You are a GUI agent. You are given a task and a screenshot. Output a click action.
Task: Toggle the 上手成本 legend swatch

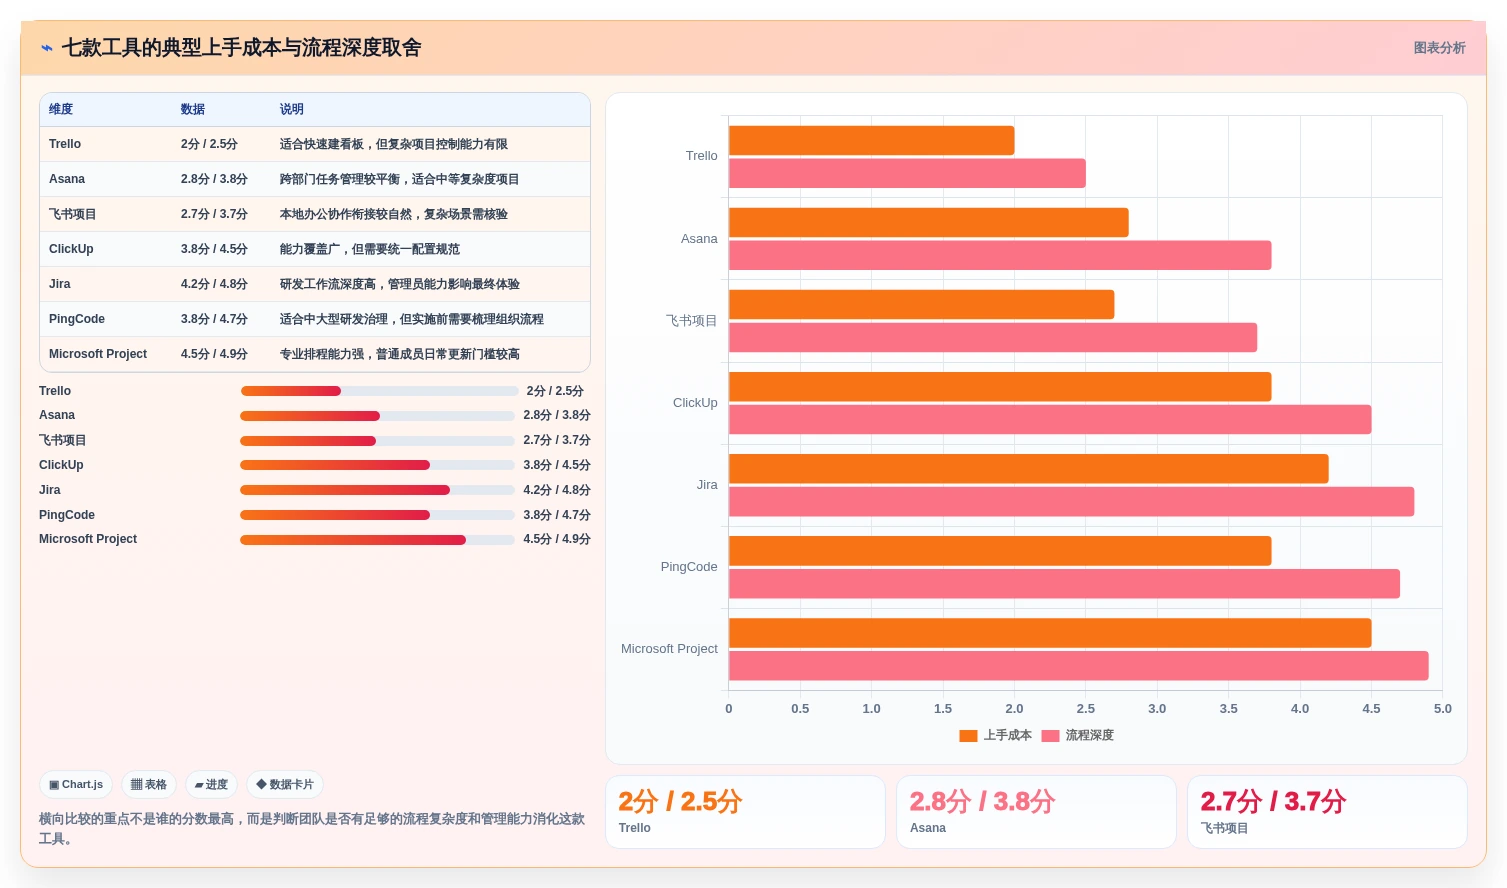point(968,736)
